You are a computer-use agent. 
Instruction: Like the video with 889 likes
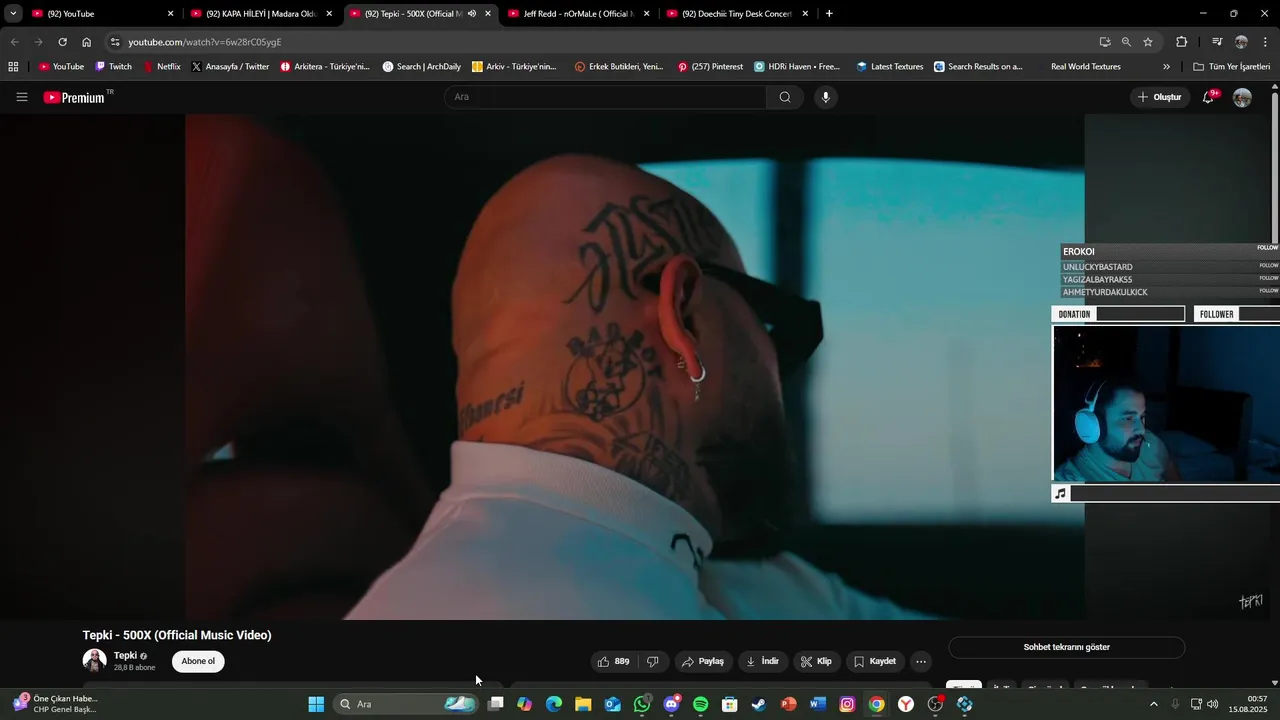pyautogui.click(x=613, y=661)
